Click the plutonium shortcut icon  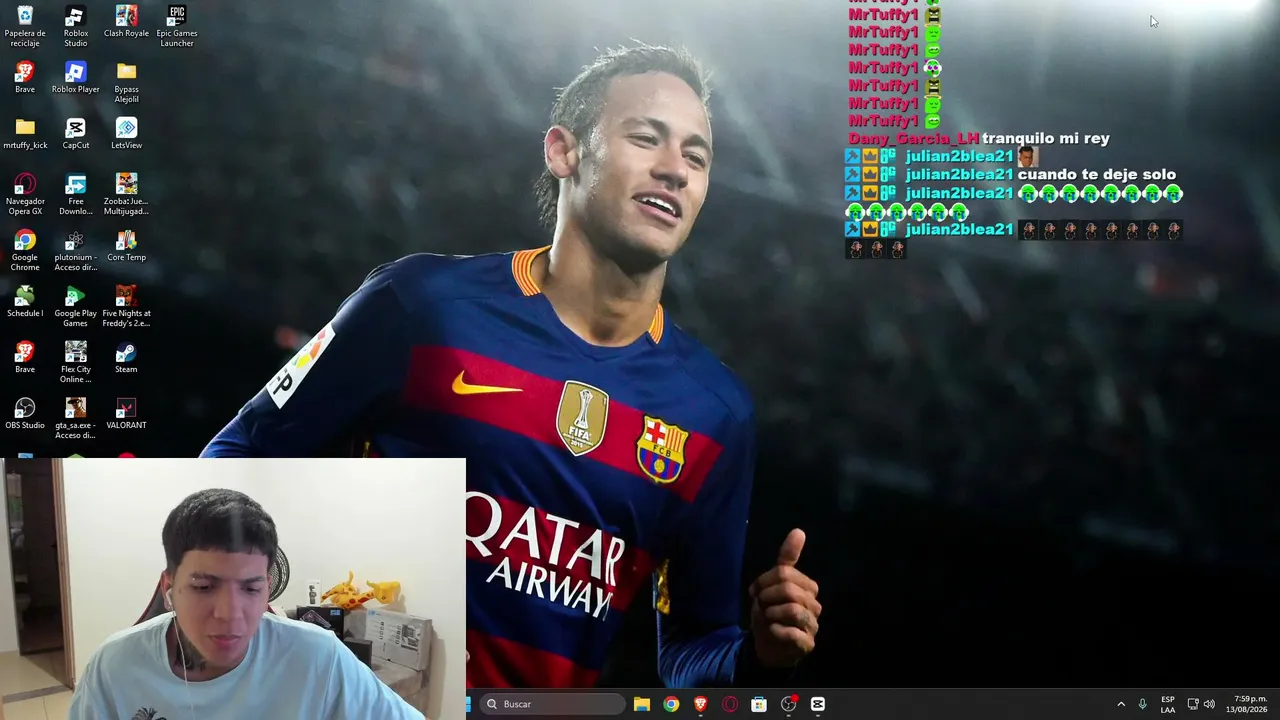[75, 250]
